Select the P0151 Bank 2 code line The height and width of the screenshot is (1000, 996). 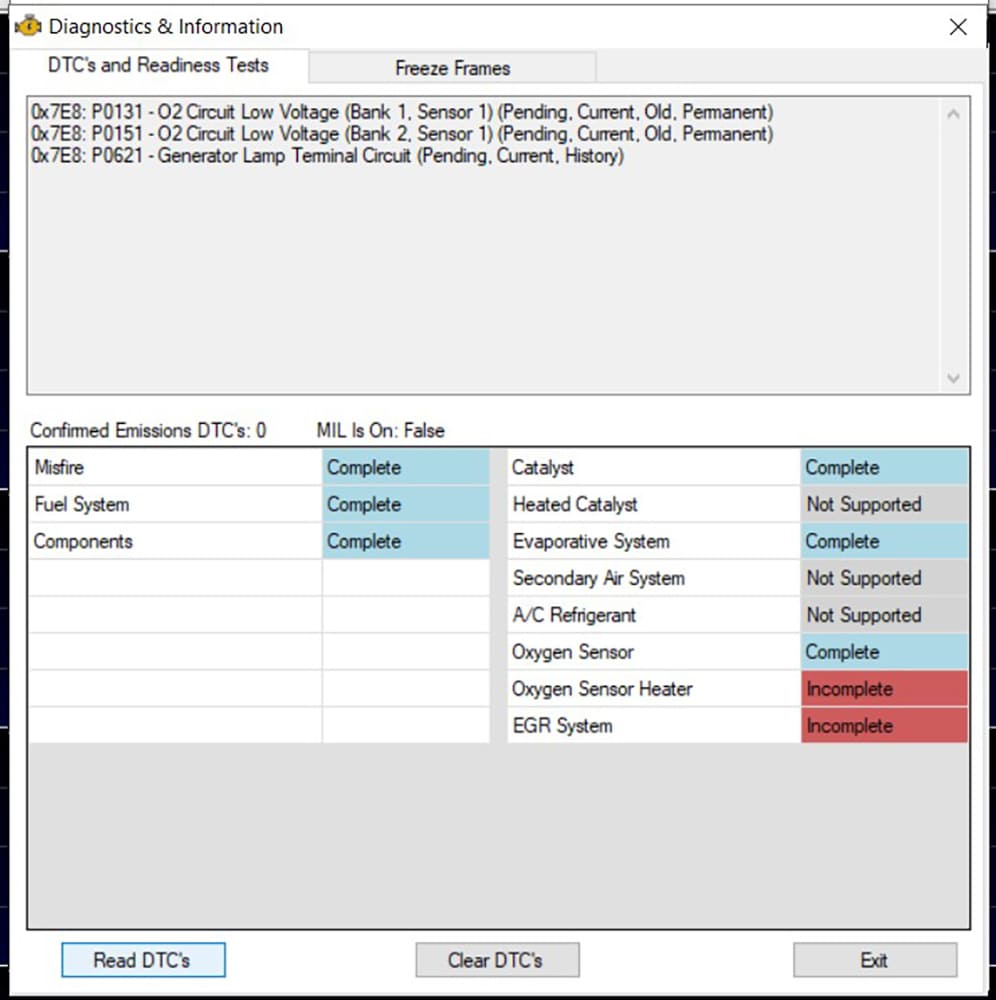tap(401, 134)
